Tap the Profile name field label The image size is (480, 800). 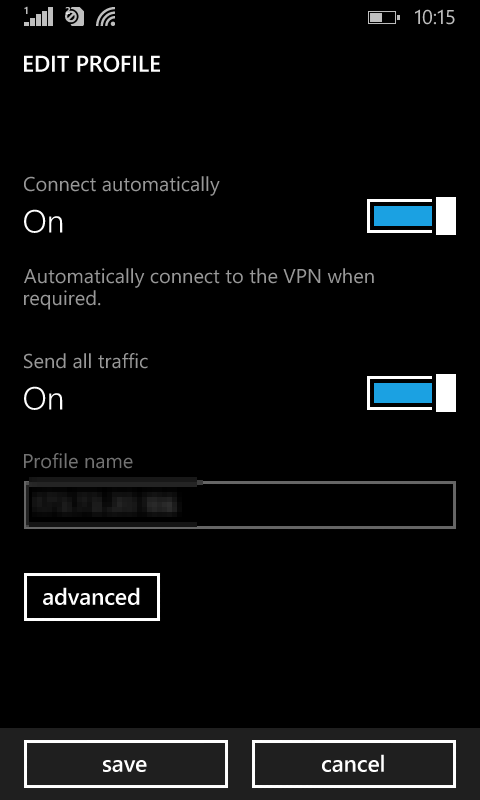(78, 461)
